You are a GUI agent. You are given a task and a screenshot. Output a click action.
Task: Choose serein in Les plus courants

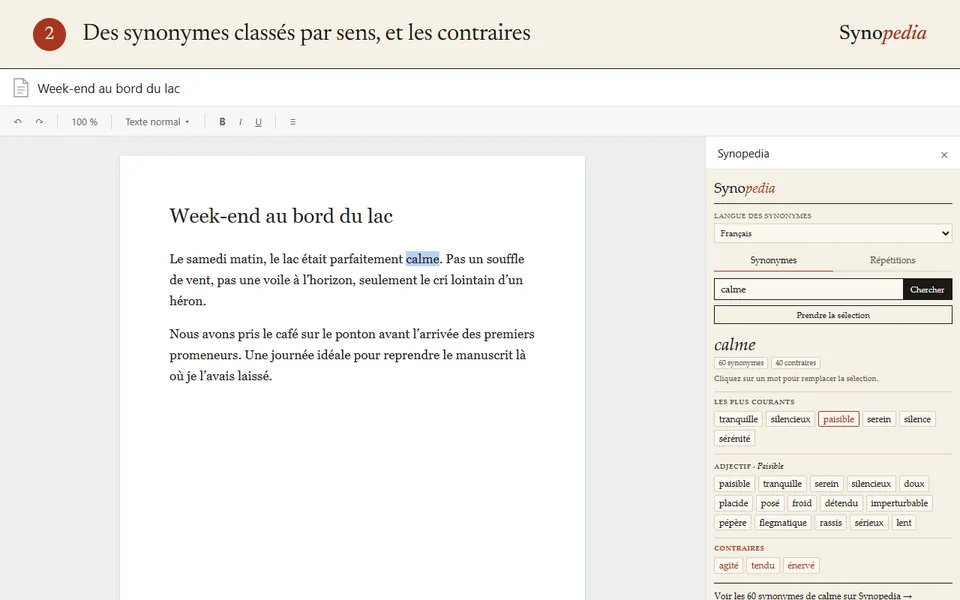point(879,419)
